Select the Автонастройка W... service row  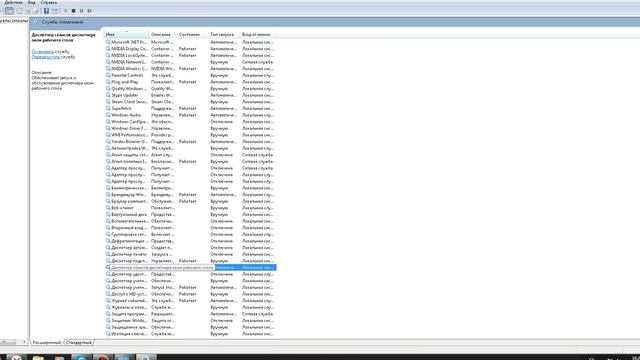[x=190, y=148]
